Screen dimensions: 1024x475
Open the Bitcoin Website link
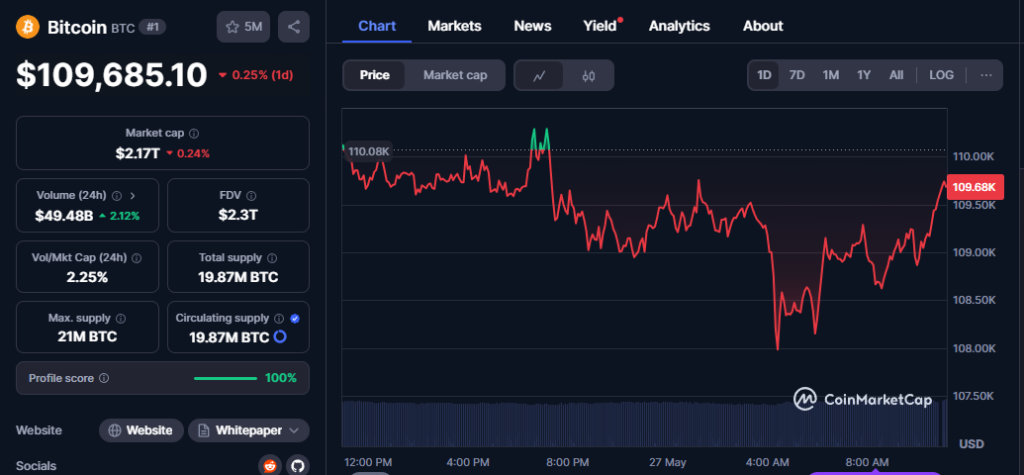141,431
